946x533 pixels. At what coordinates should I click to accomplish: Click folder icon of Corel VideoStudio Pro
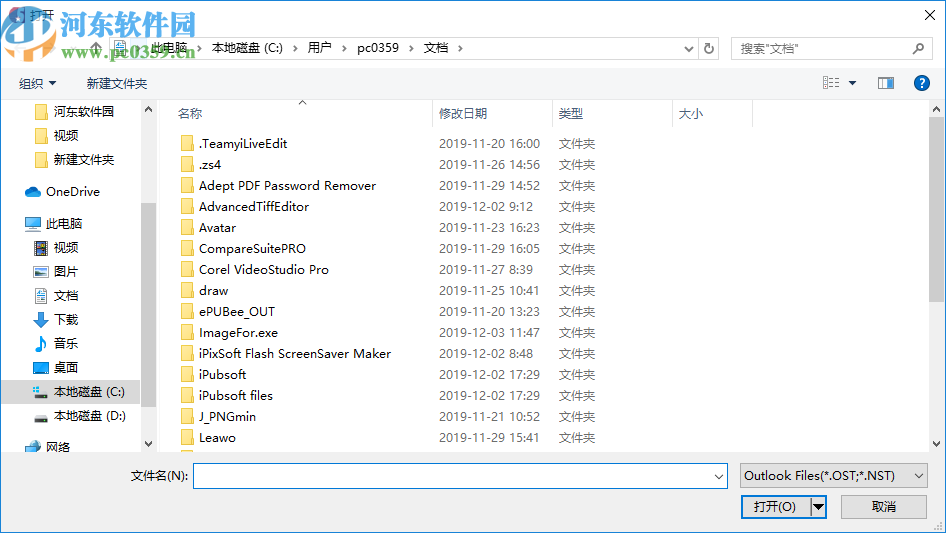188,270
